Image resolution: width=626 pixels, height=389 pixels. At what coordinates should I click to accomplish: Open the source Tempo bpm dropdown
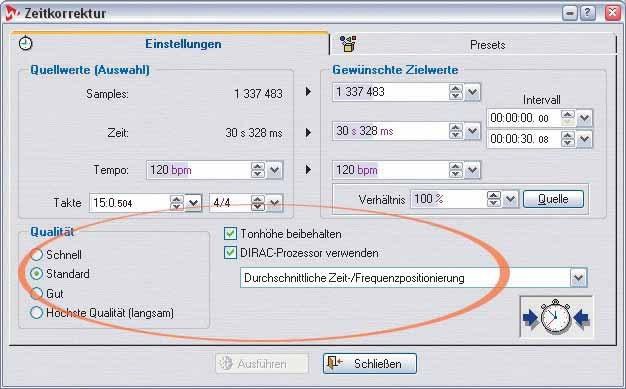(275, 170)
